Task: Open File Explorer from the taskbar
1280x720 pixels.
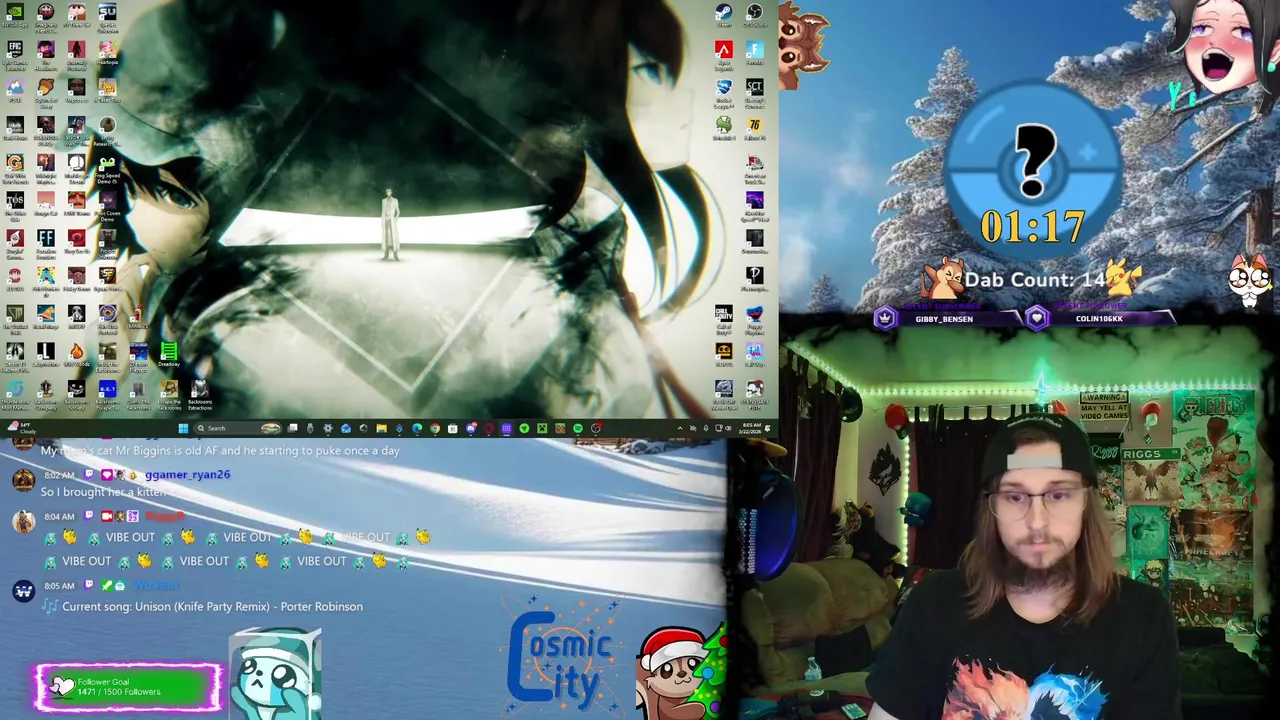Action: pos(382,428)
